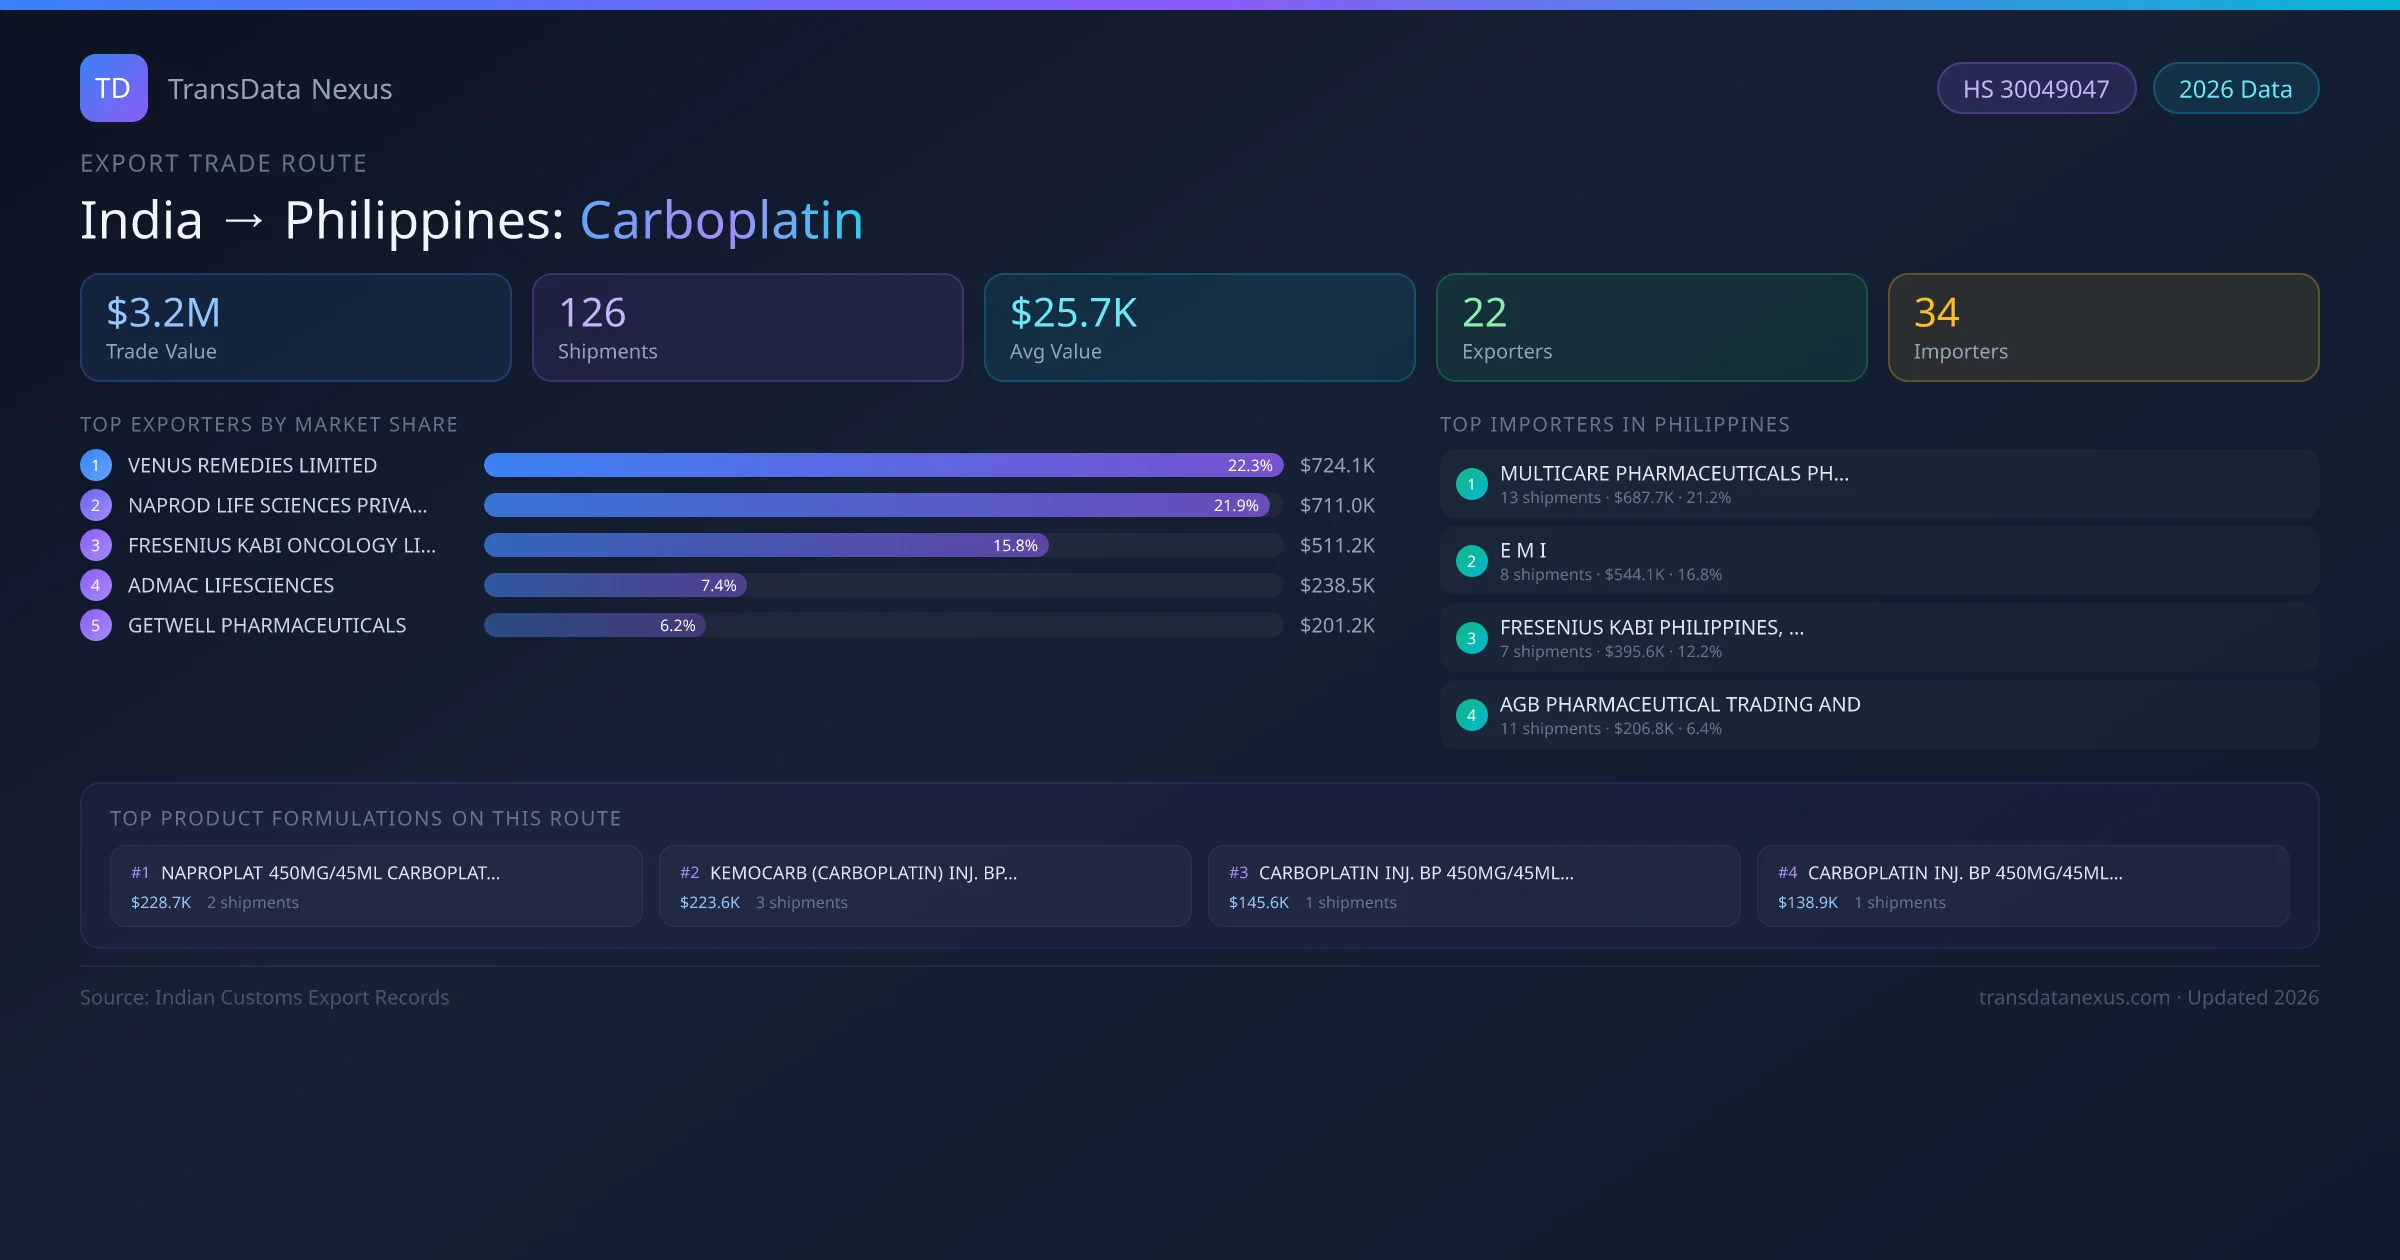The width and height of the screenshot is (2400, 1260).
Task: Select the 22 Exporters stat card
Action: point(1651,327)
